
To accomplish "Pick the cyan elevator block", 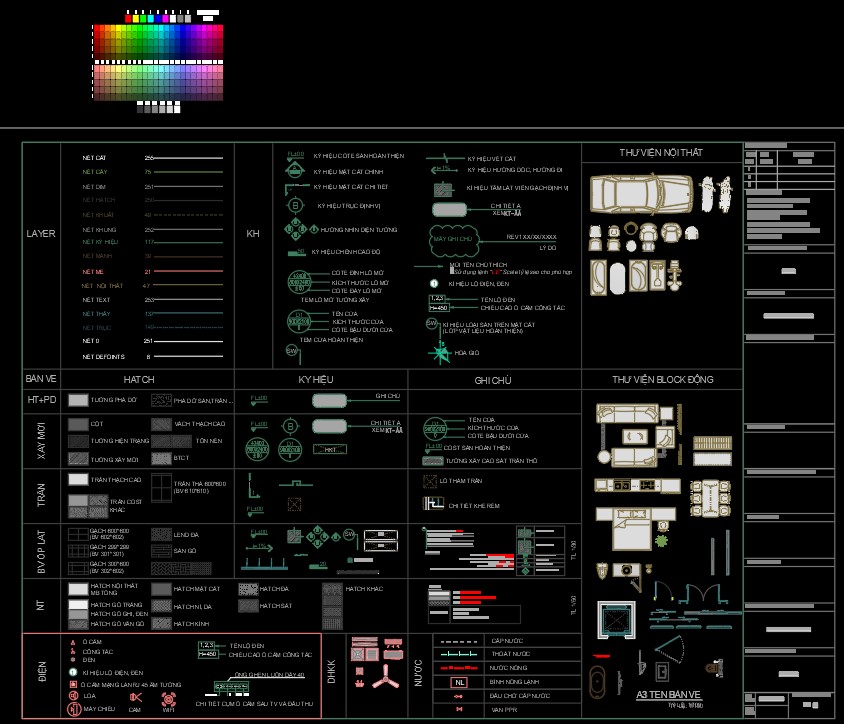I will (616, 620).
